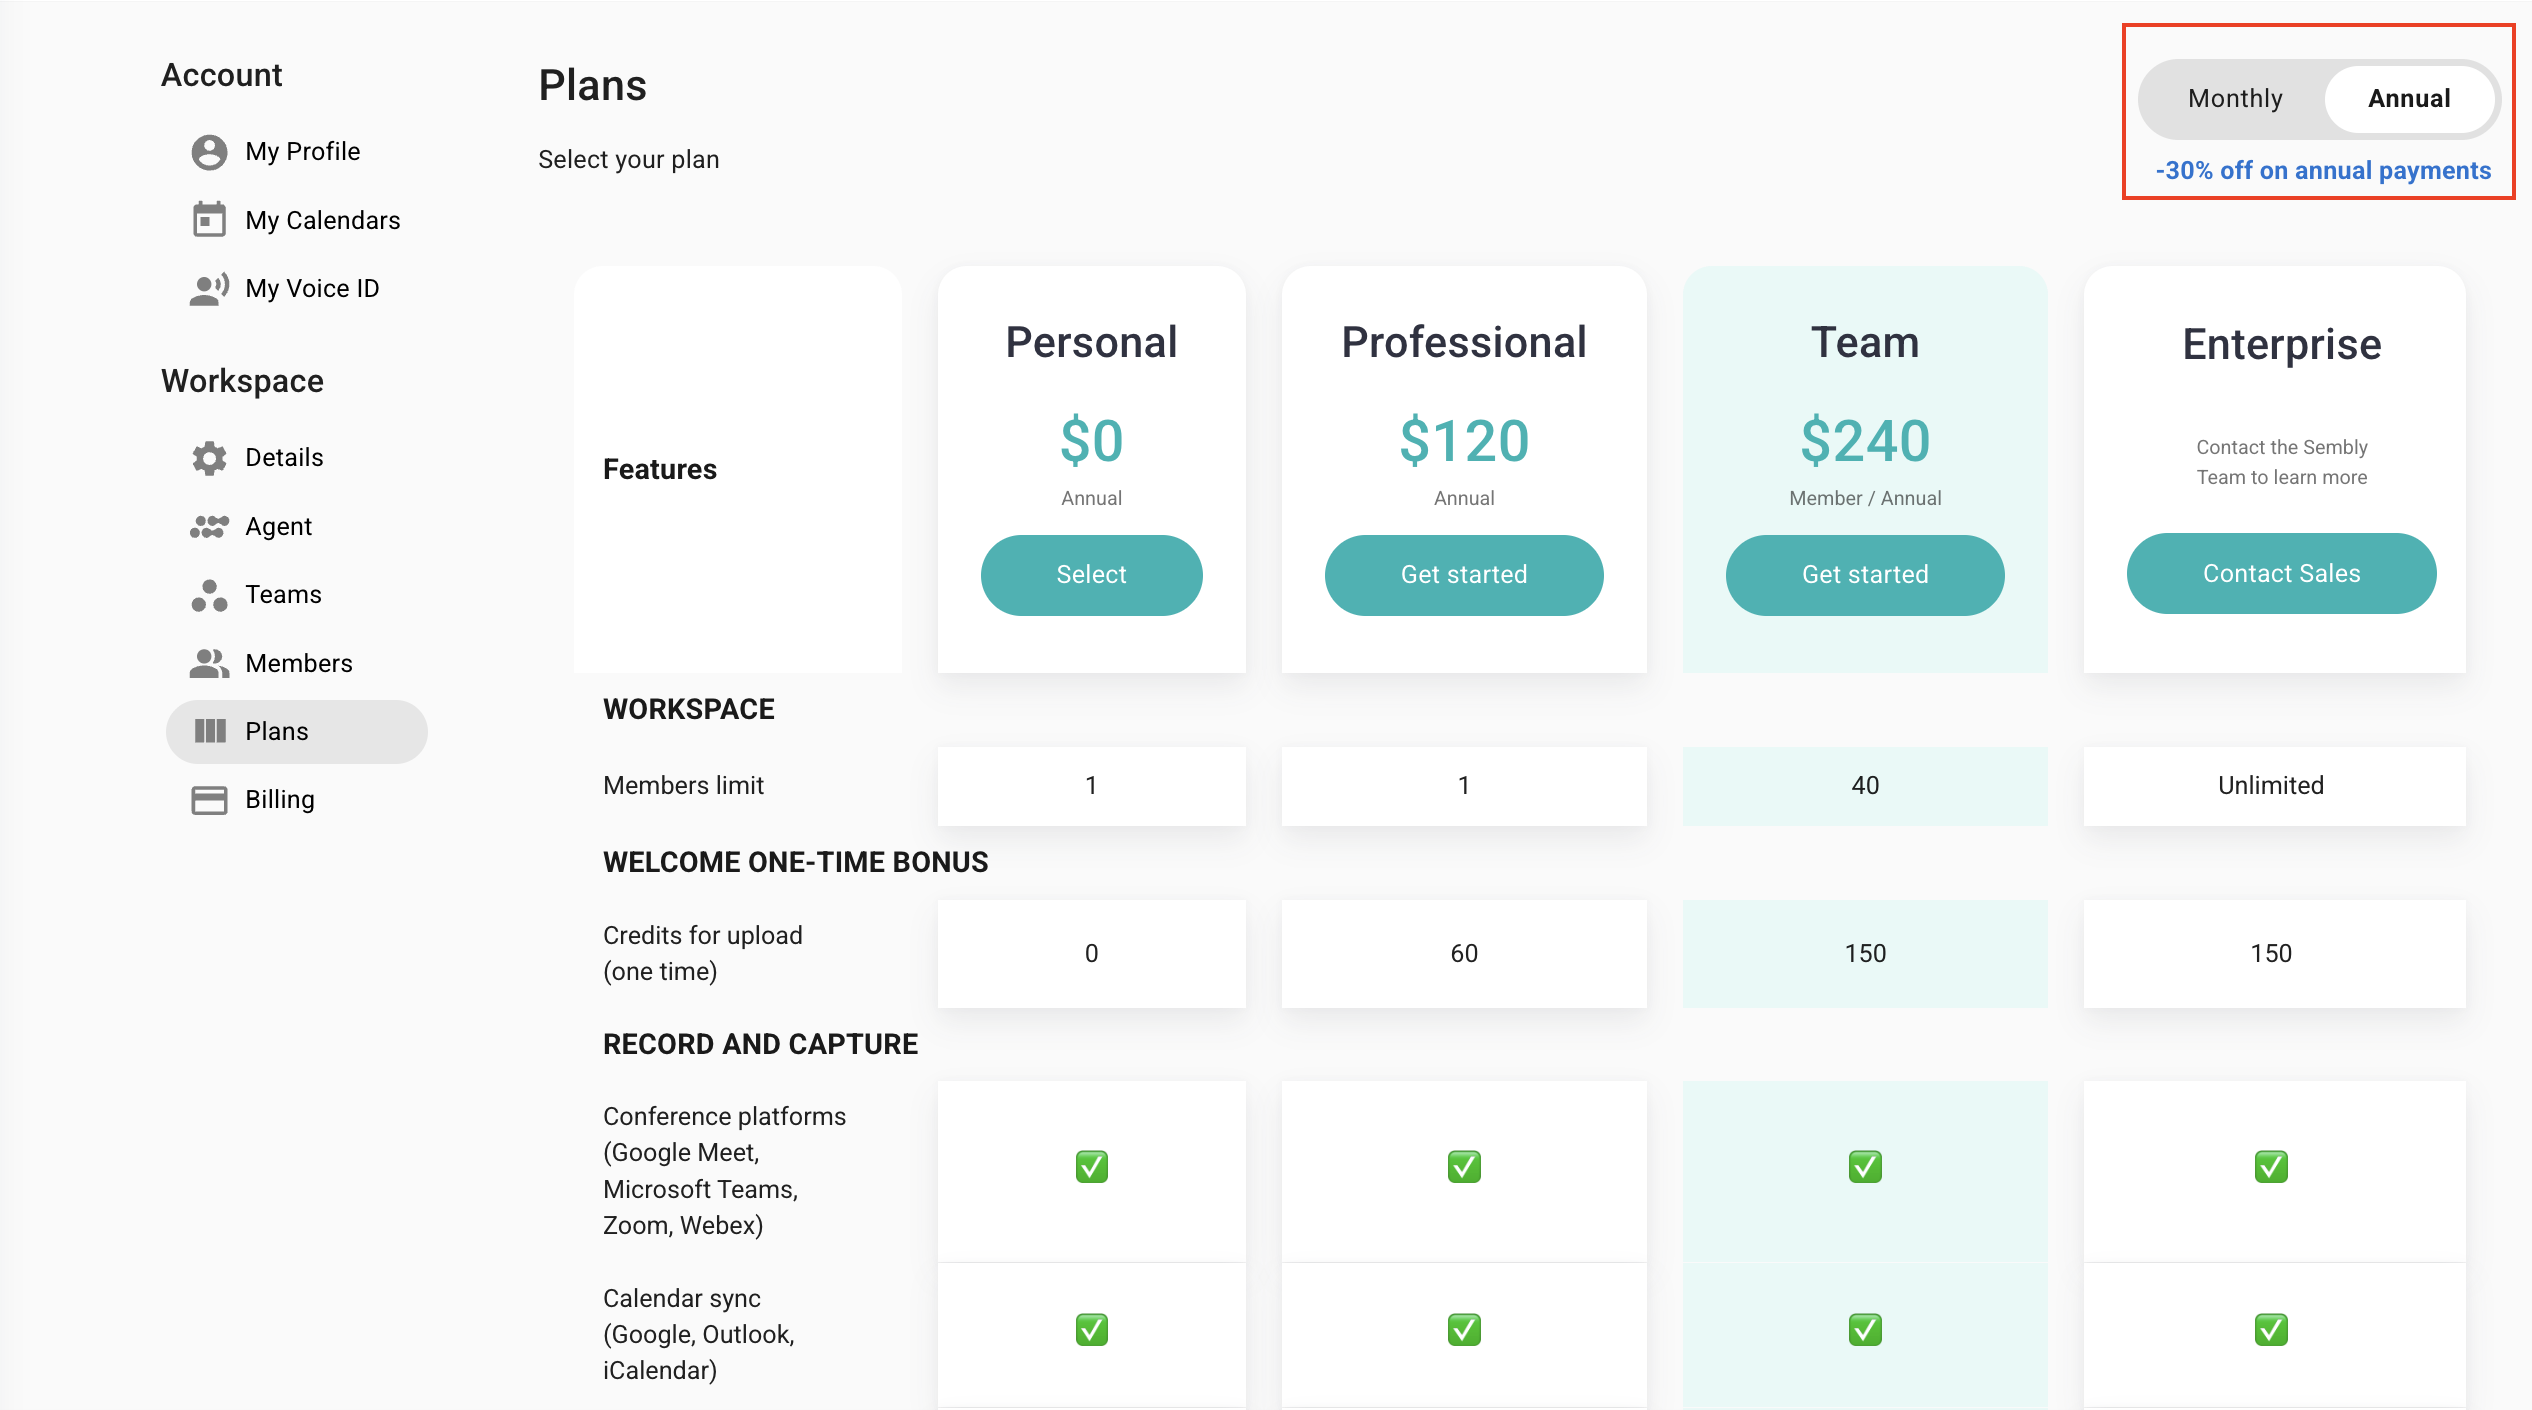Open the Billing menu item
2532x1410 pixels.
pyautogui.click(x=279, y=800)
